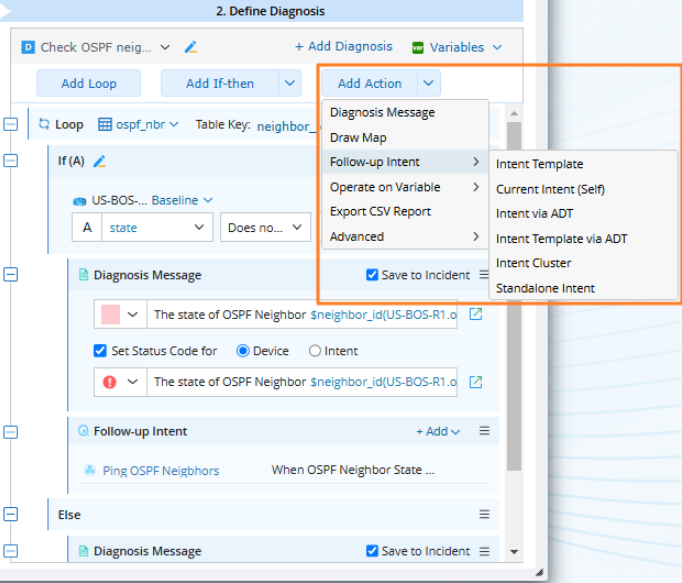Collapse the first Diagnosis Message block
The image size is (682, 583).
10,275
